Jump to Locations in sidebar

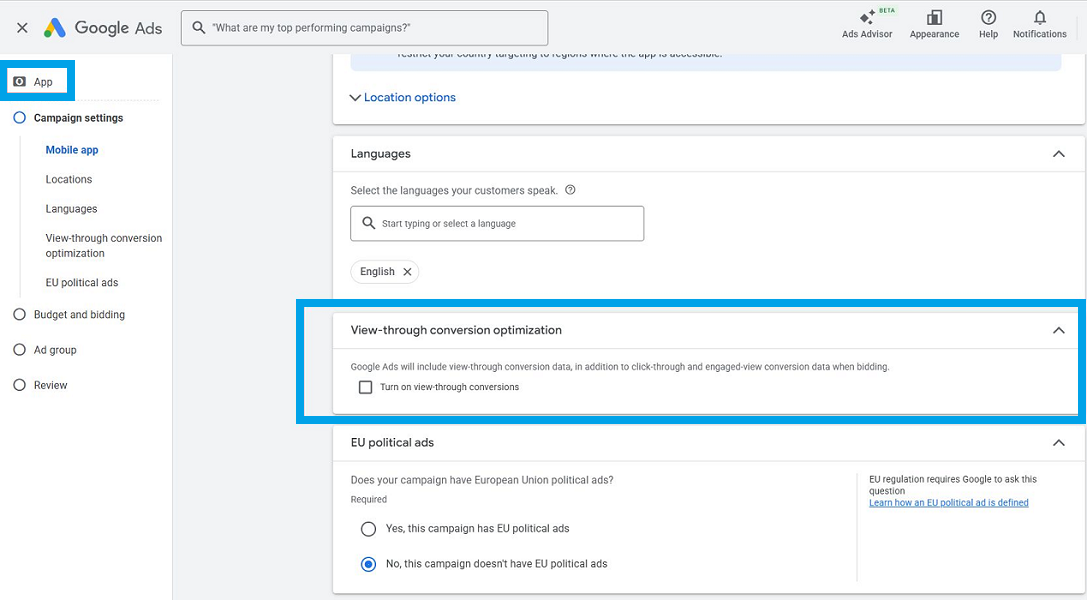pyautogui.click(x=69, y=180)
